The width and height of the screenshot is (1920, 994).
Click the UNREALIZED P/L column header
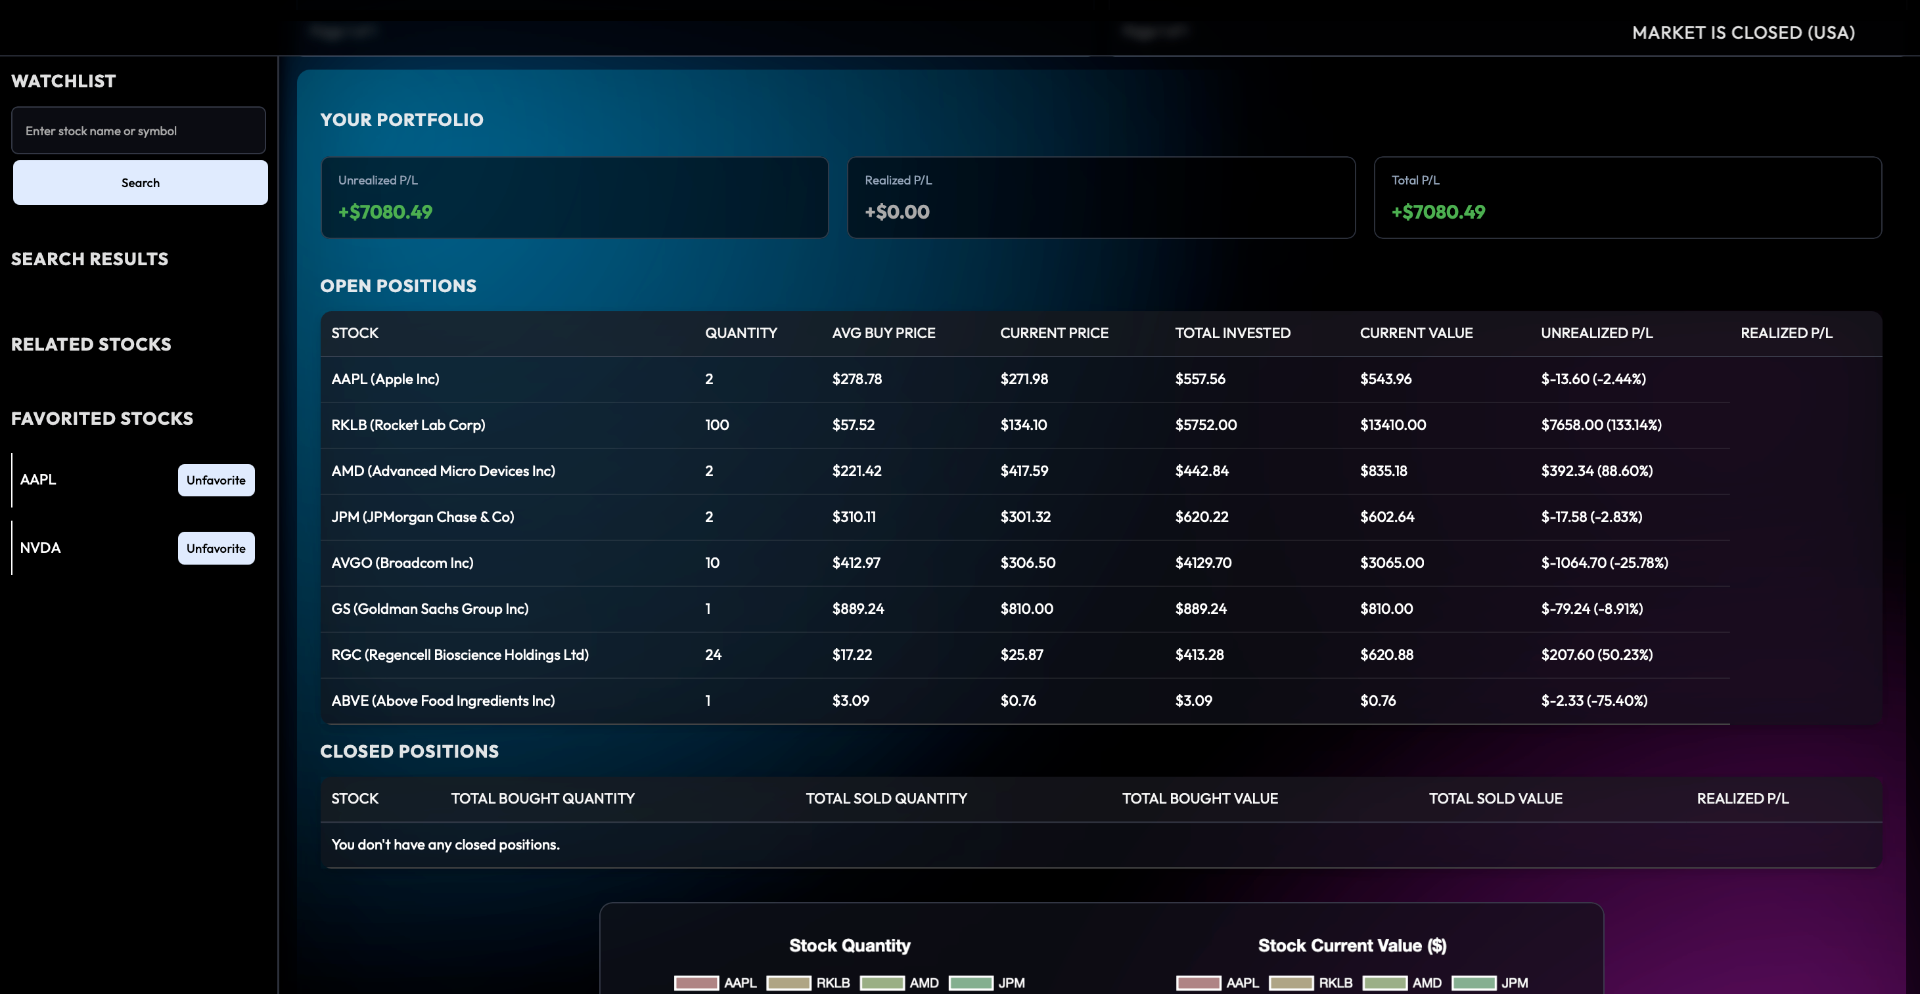pyautogui.click(x=1597, y=333)
